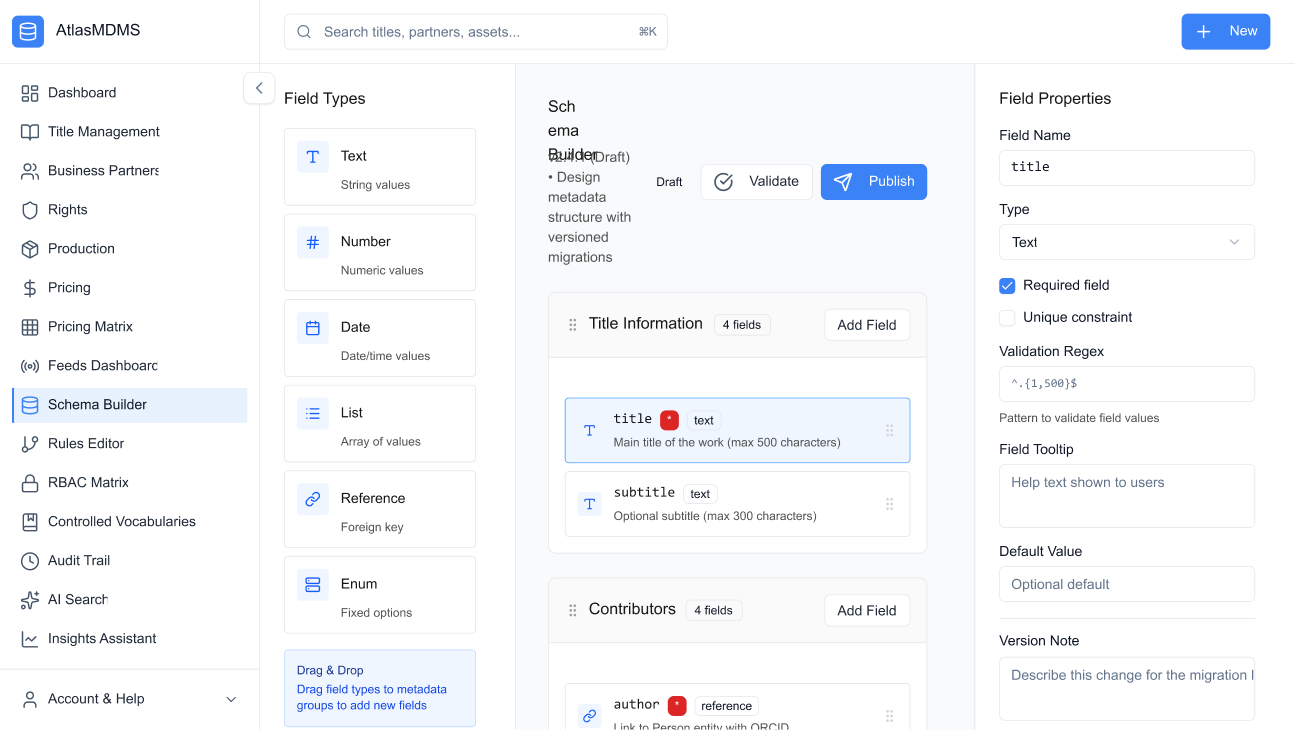
Task: Enable the Unique constraint checkbox
Action: (1007, 317)
